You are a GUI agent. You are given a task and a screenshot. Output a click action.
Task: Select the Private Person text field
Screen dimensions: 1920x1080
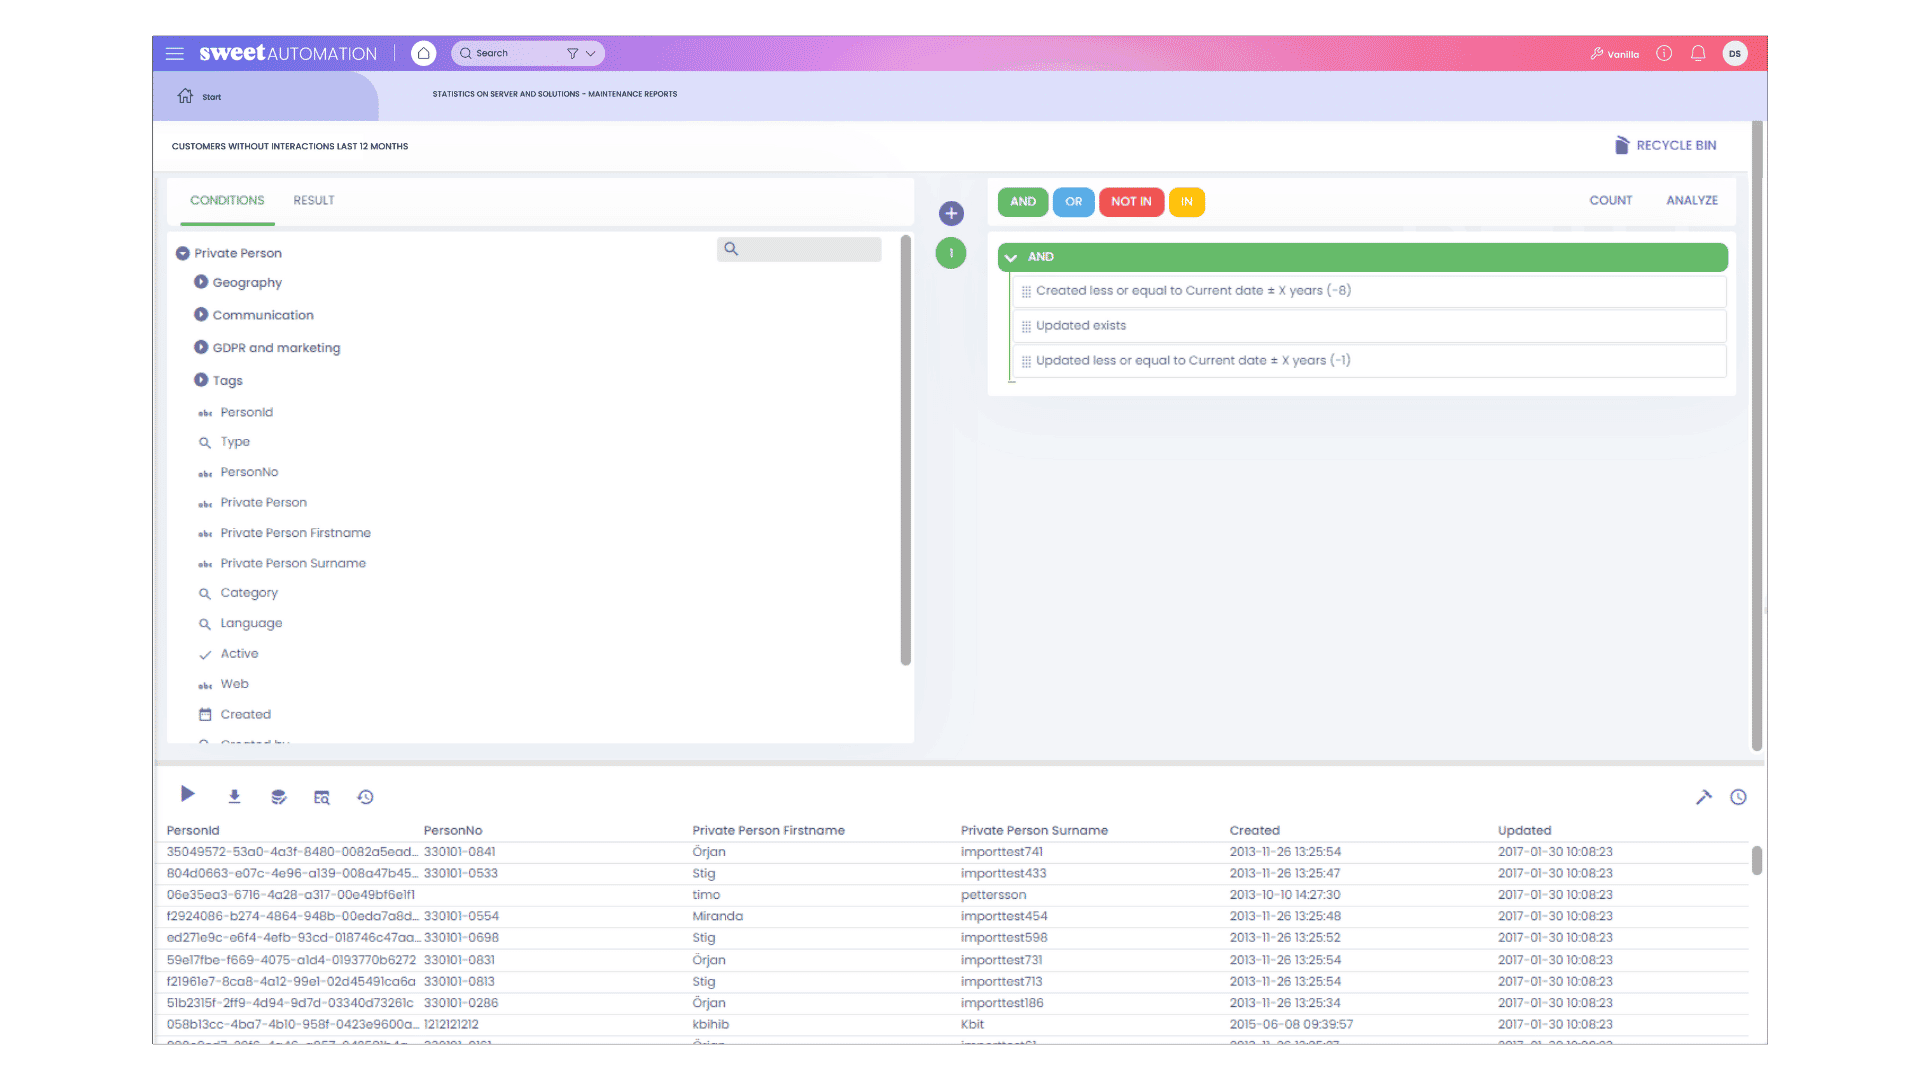click(x=263, y=503)
